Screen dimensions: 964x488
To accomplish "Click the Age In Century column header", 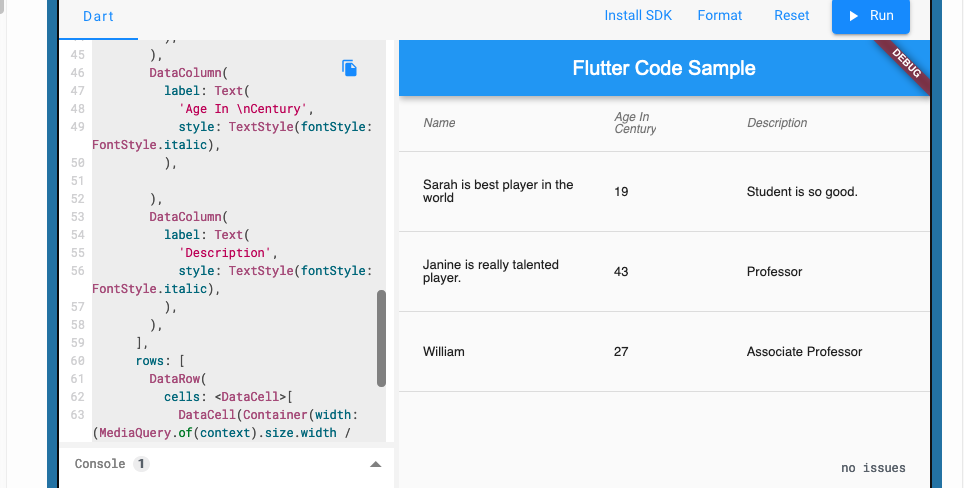I will pyautogui.click(x=635, y=123).
